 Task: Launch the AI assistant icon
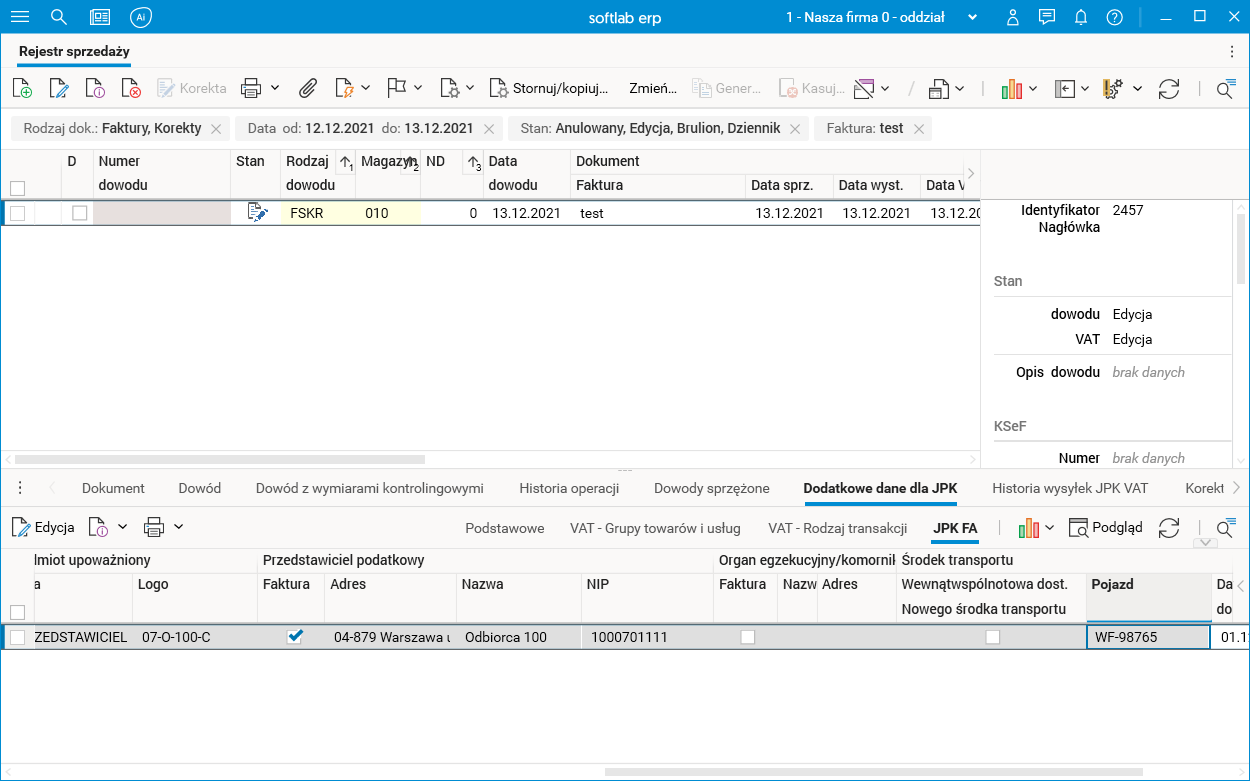click(x=141, y=18)
